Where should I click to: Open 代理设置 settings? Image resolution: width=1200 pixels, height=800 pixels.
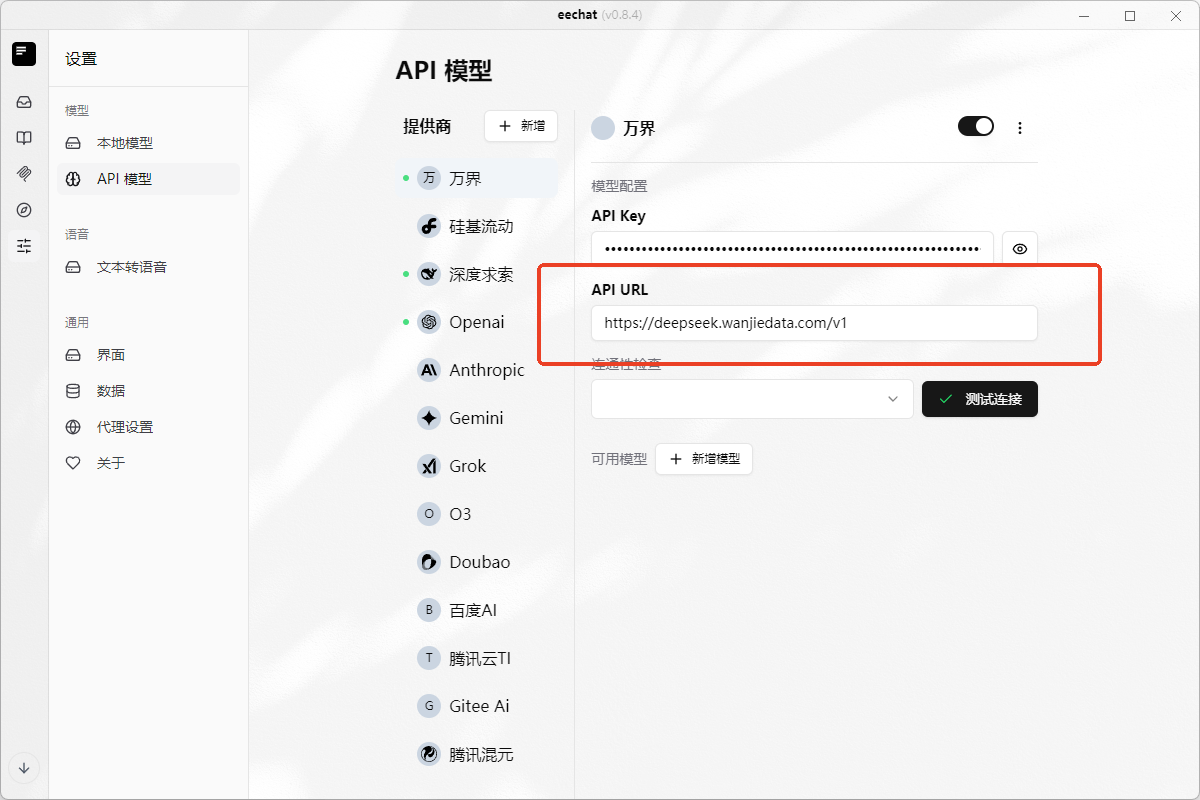tap(148, 427)
